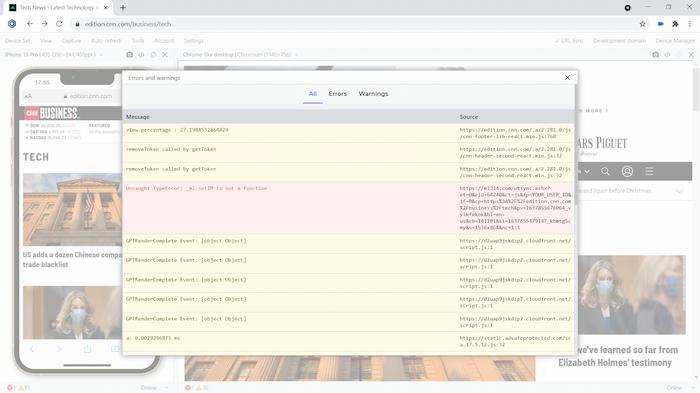The width and height of the screenshot is (700, 393).
Task: Open a new browser tab
Action: (x=123, y=8)
